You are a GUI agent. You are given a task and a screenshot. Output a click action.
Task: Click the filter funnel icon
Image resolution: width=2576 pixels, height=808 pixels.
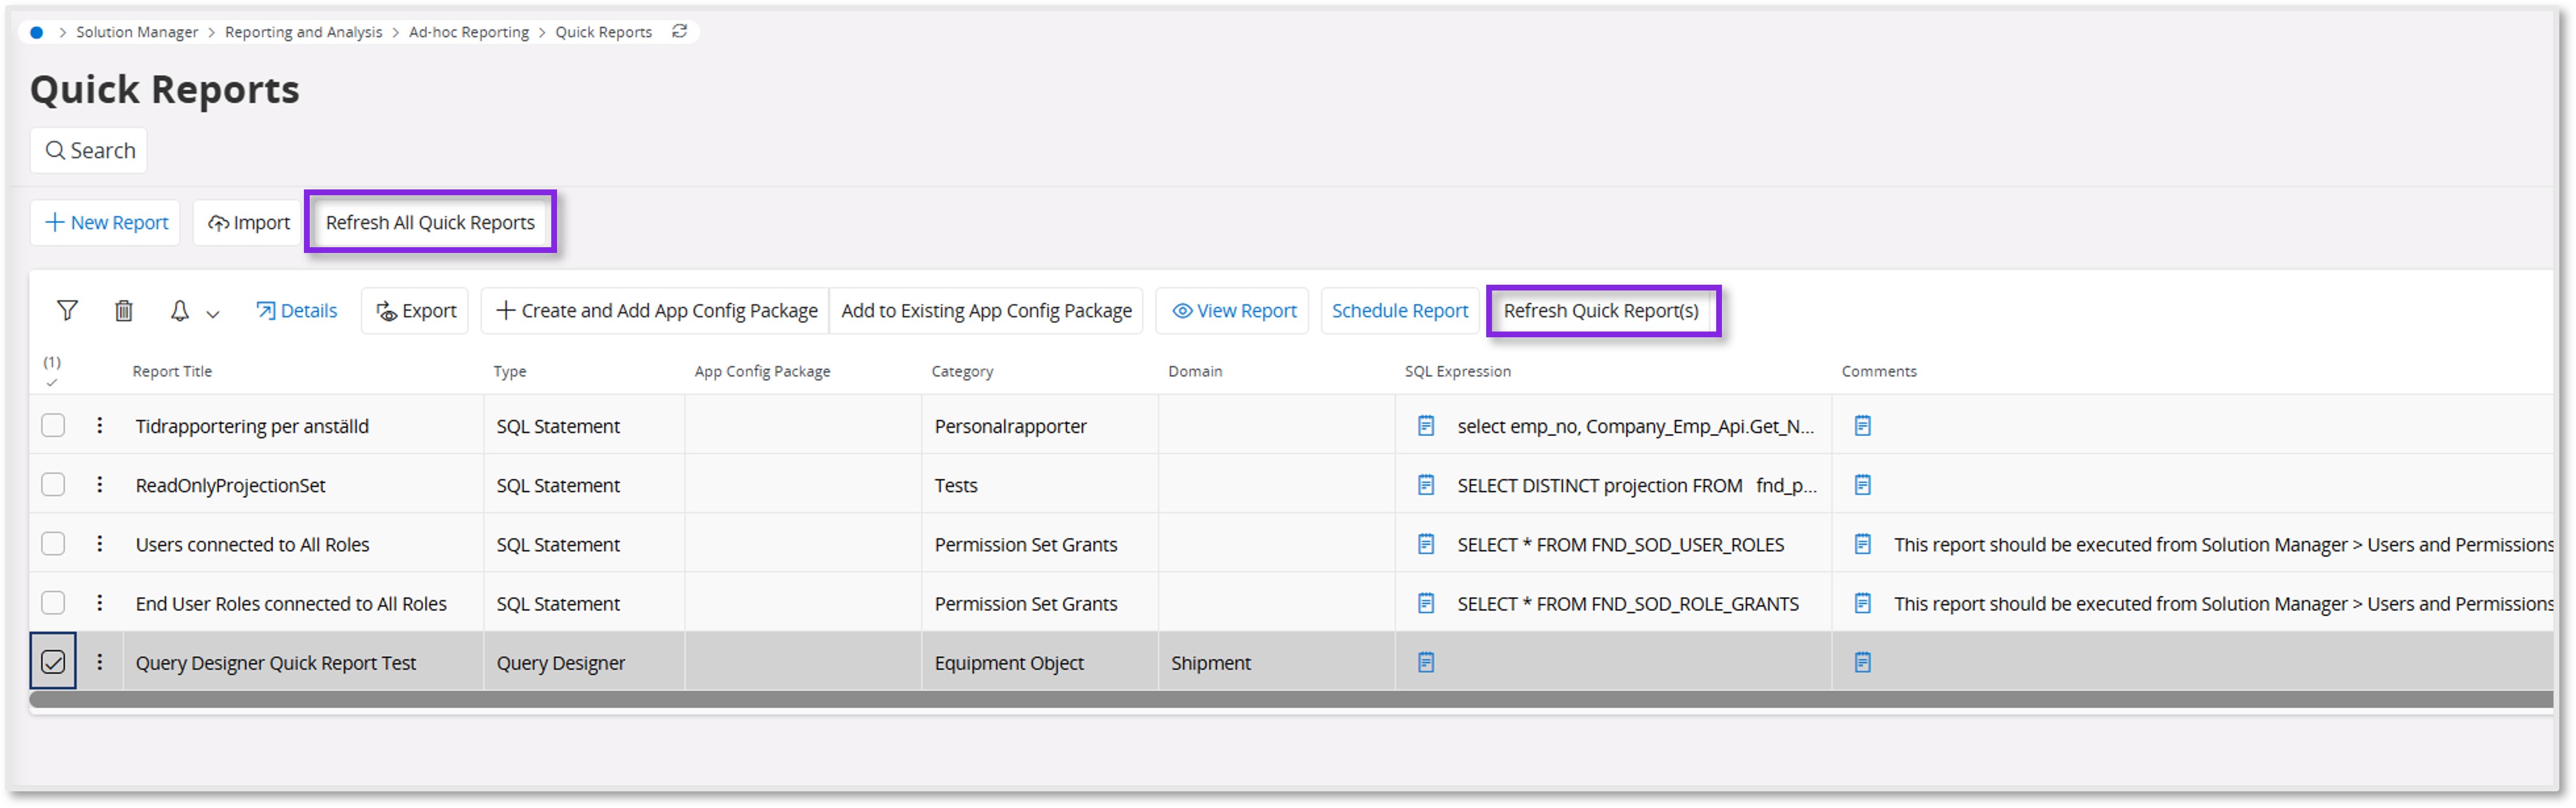point(67,310)
